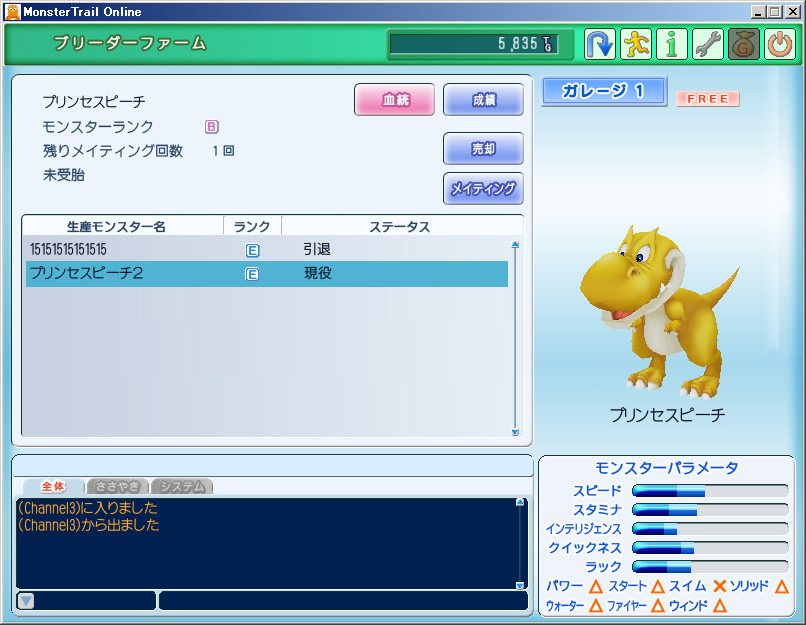The width and height of the screenshot is (806, 625).
Task: Click the スタート triangle aptitude mark
Action: [657, 586]
